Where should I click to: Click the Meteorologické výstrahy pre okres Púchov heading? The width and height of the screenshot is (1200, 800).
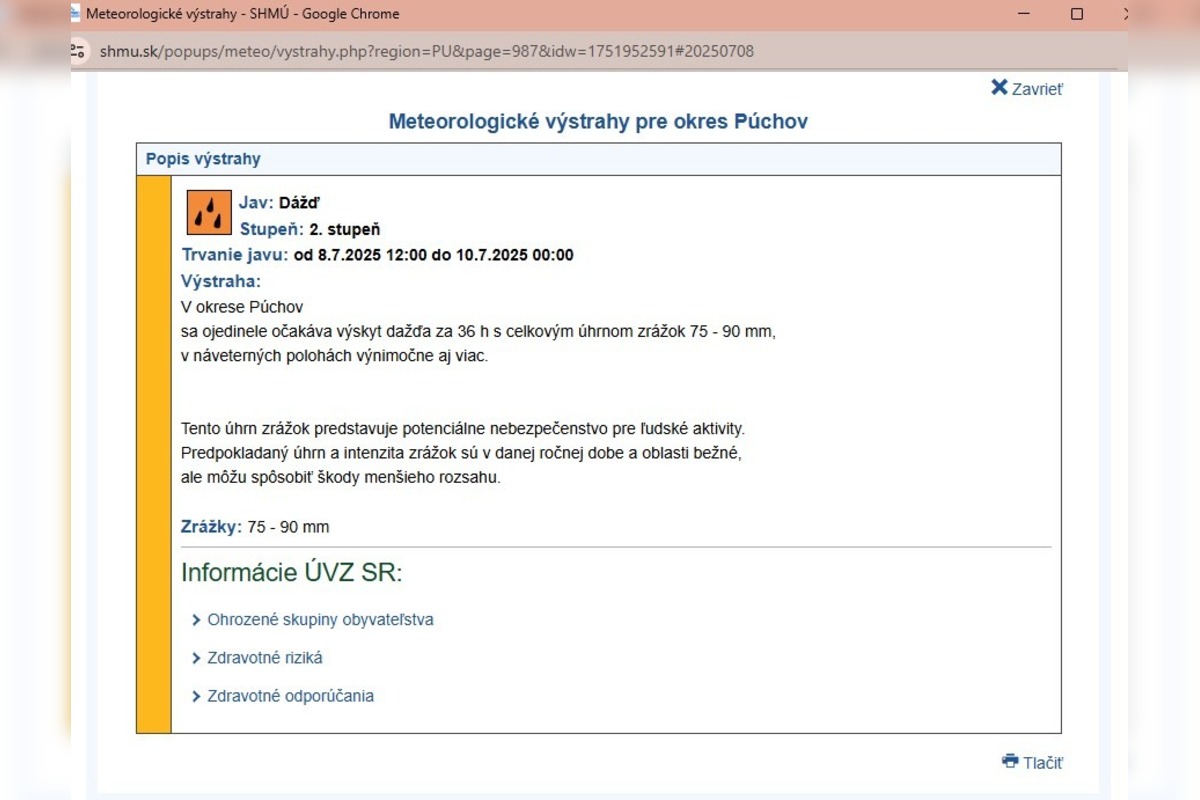(x=598, y=122)
